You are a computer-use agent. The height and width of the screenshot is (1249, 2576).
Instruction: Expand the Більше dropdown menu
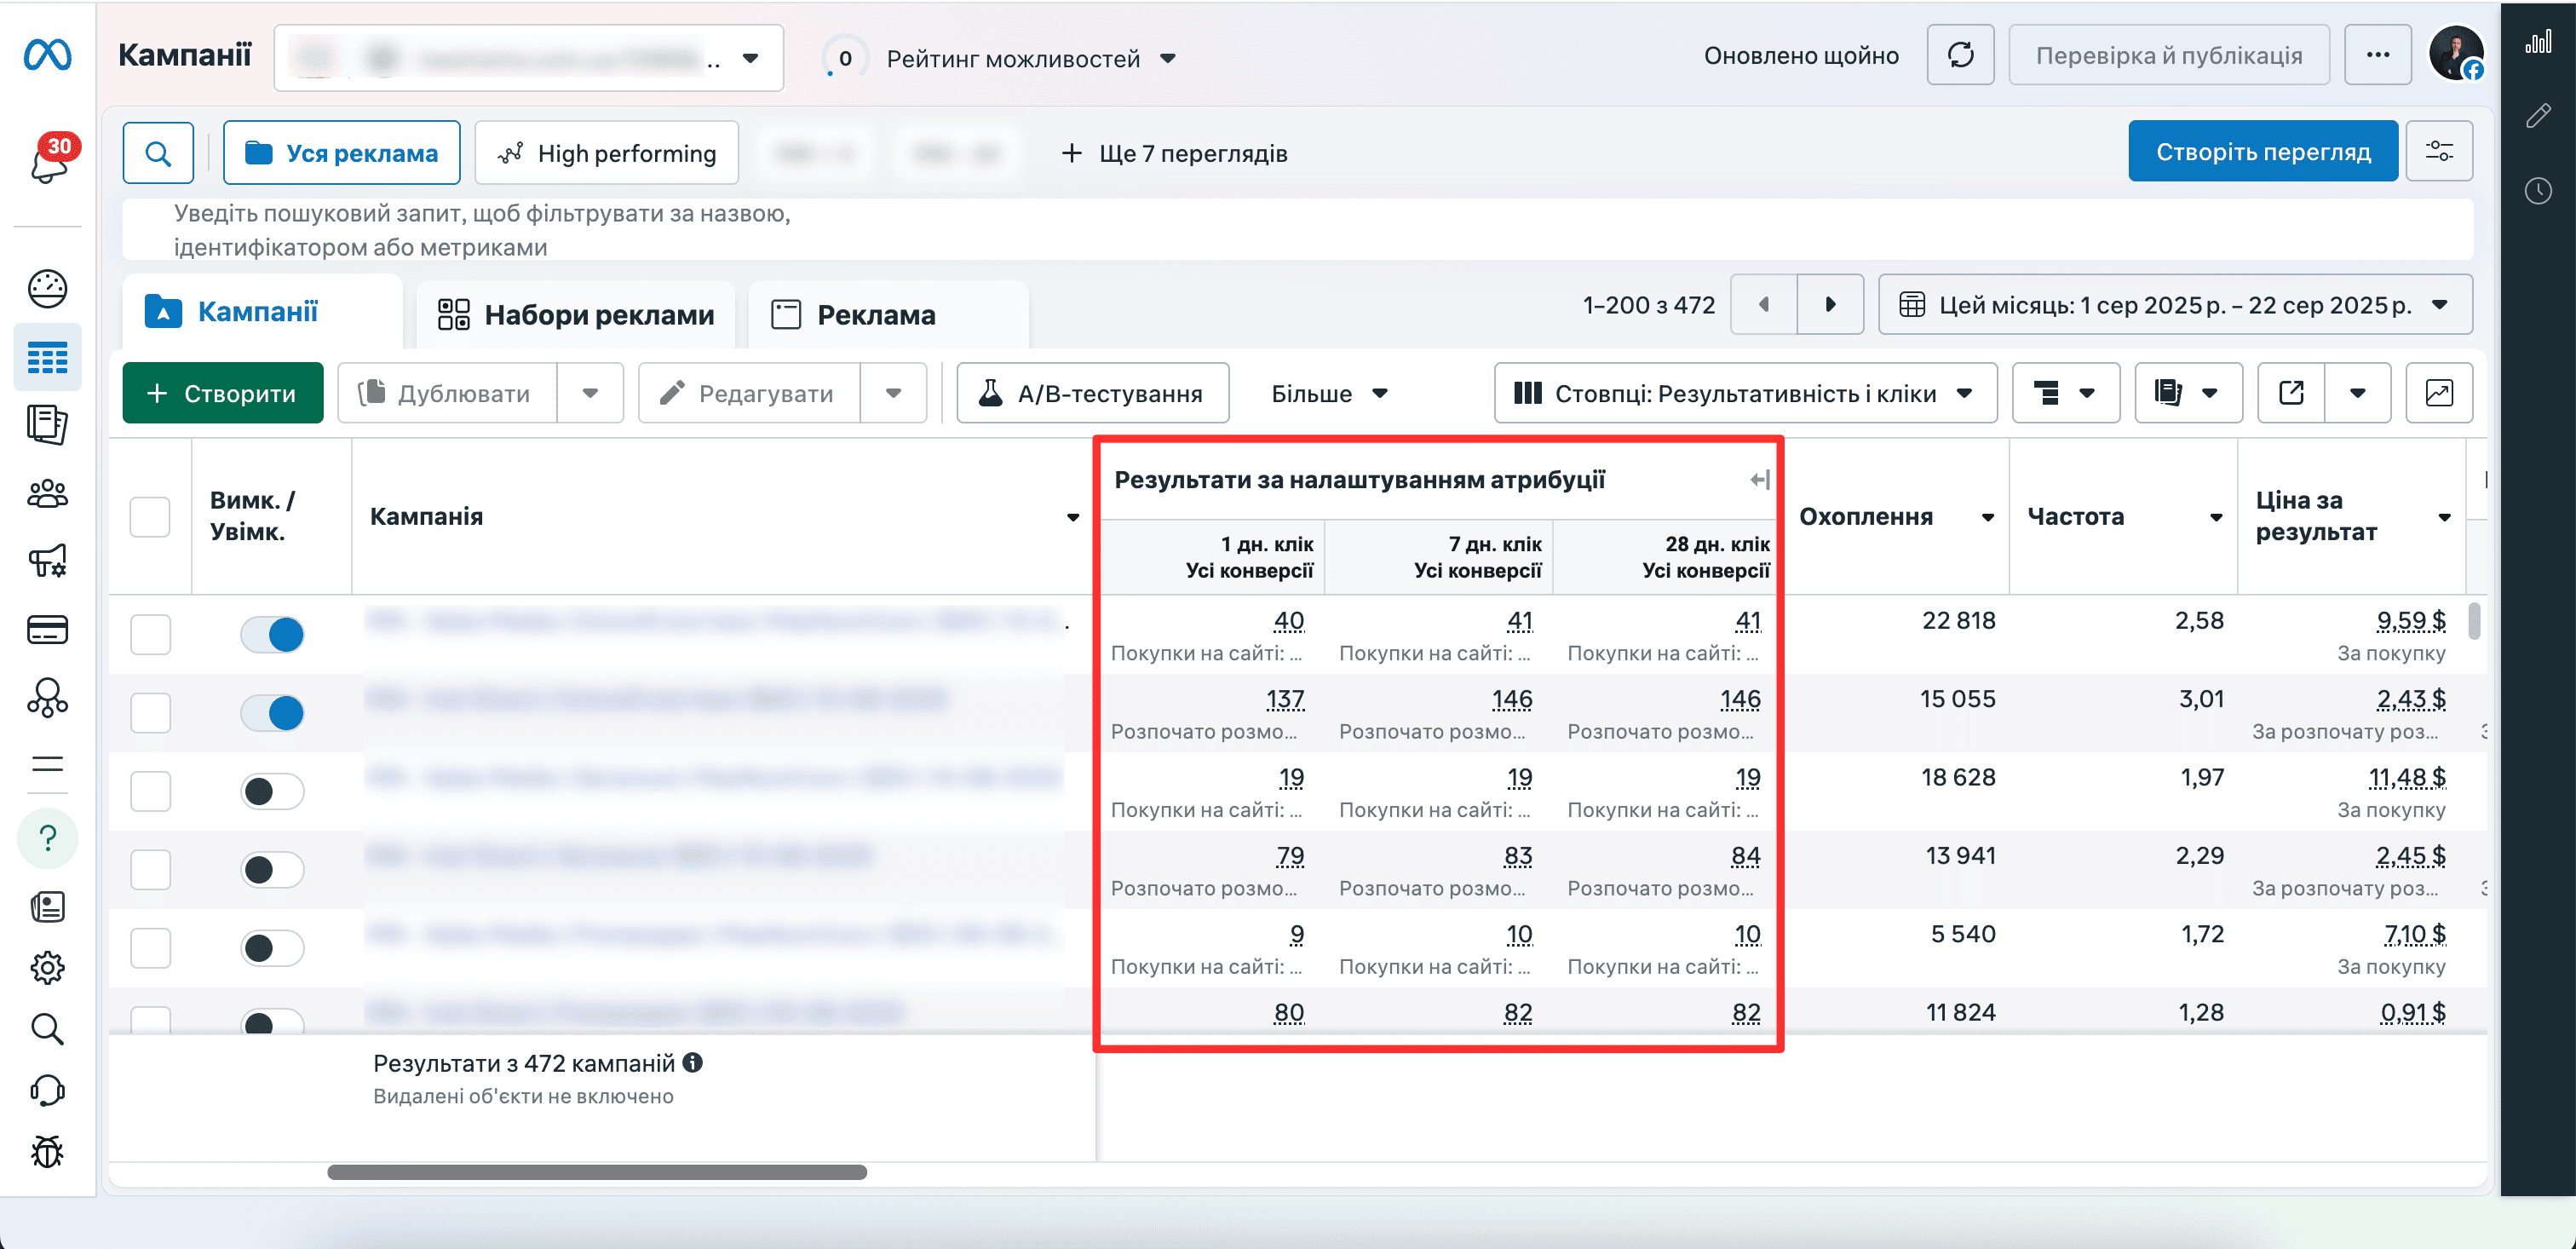[1329, 393]
